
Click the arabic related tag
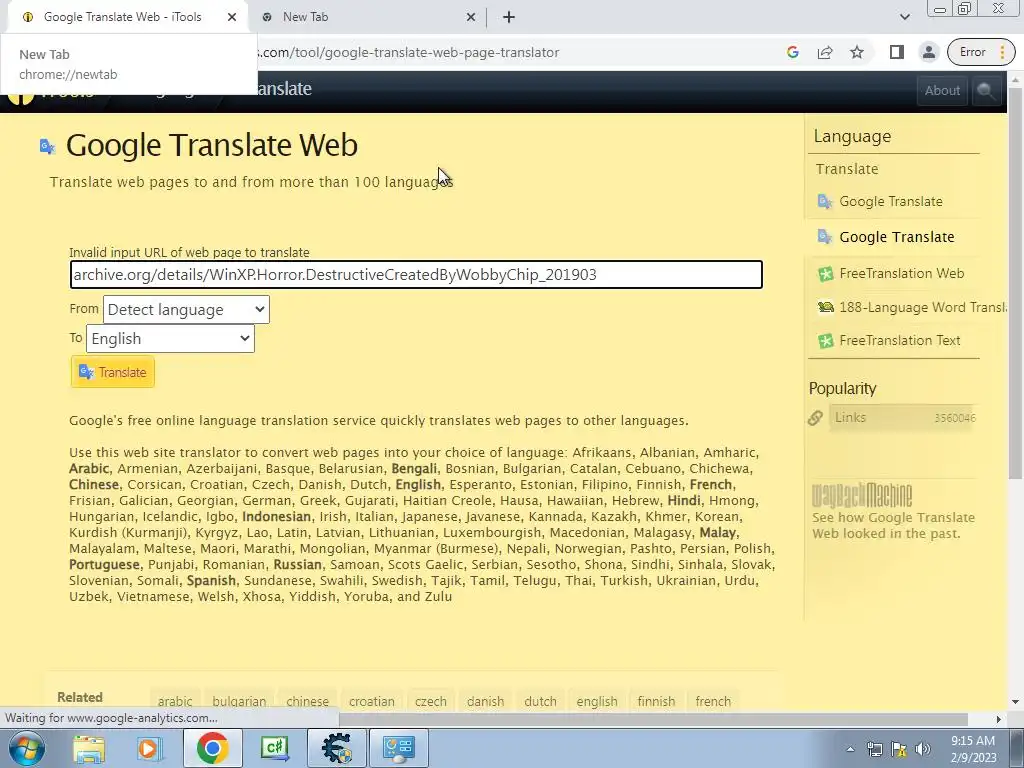tap(175, 701)
